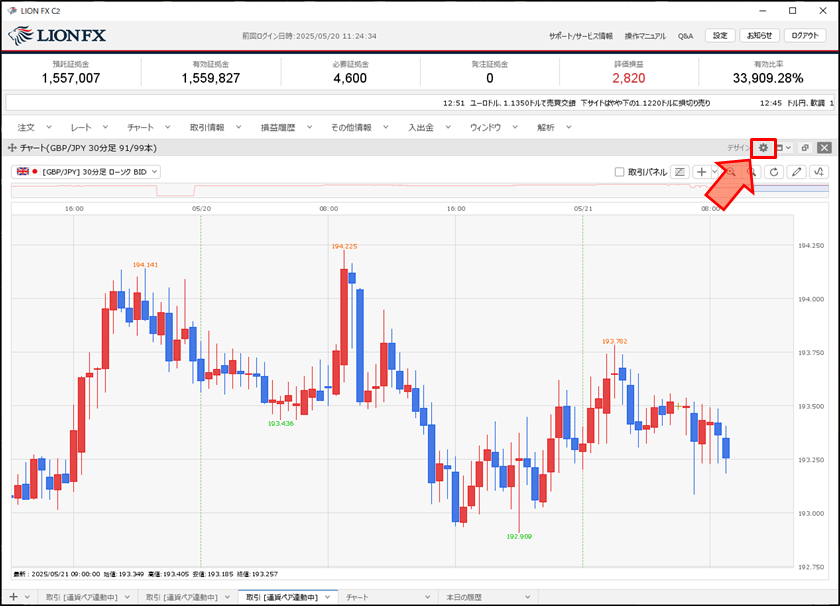
Task: Open chart design settings gear
Action: (764, 148)
